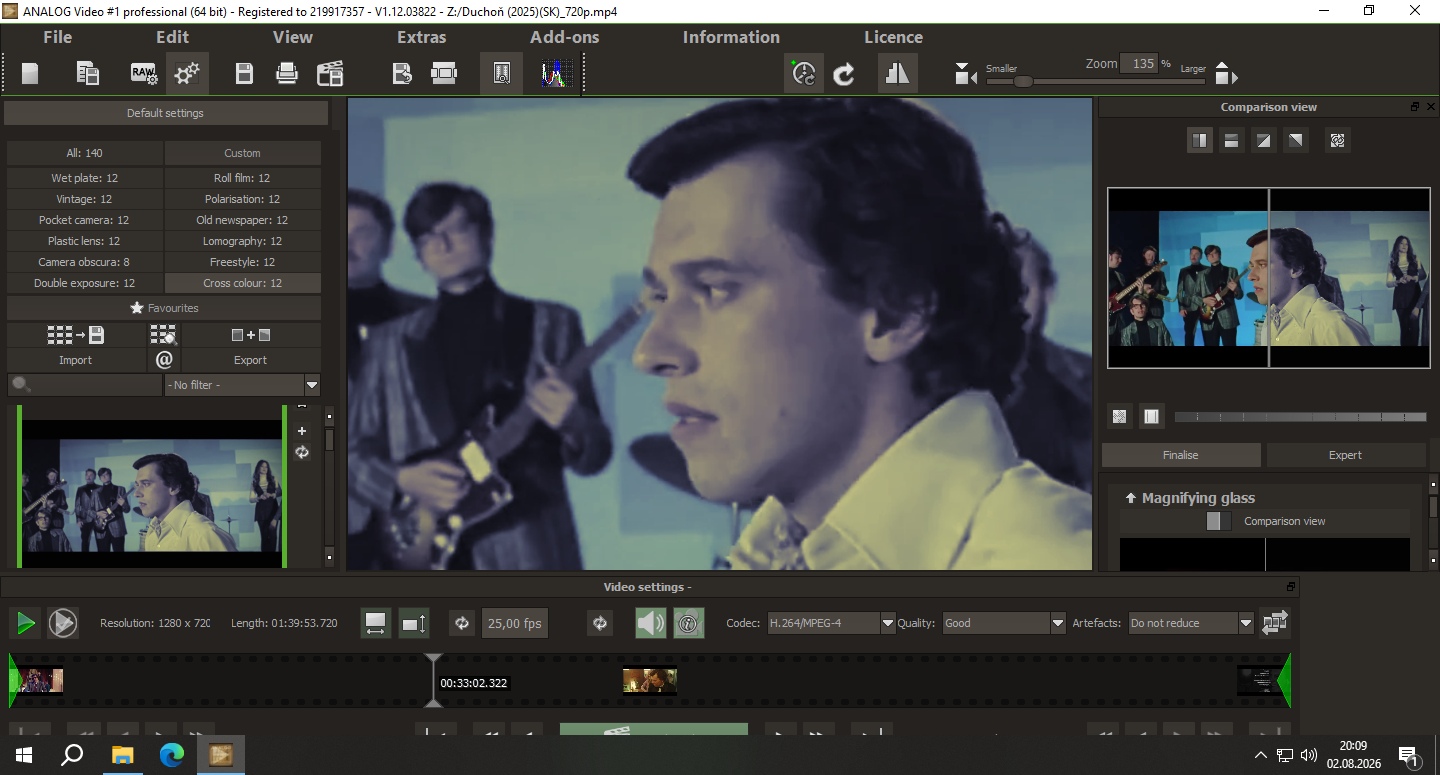The height and width of the screenshot is (775, 1440).
Task: Open the gears settings icon in toolbar
Action: coord(187,73)
